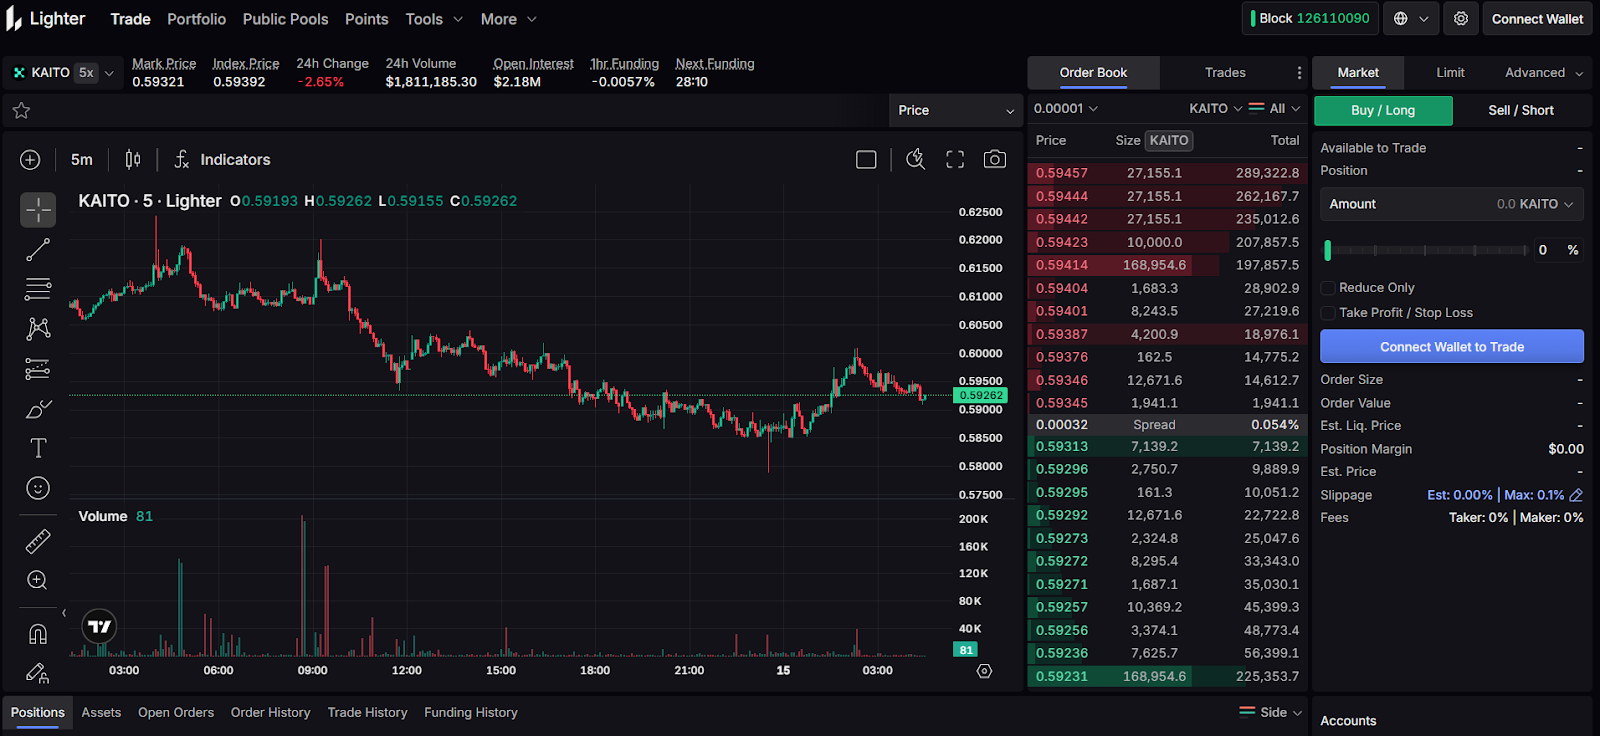Open the settings gear icon
The width and height of the screenshot is (1600, 736).
pos(1461,19)
